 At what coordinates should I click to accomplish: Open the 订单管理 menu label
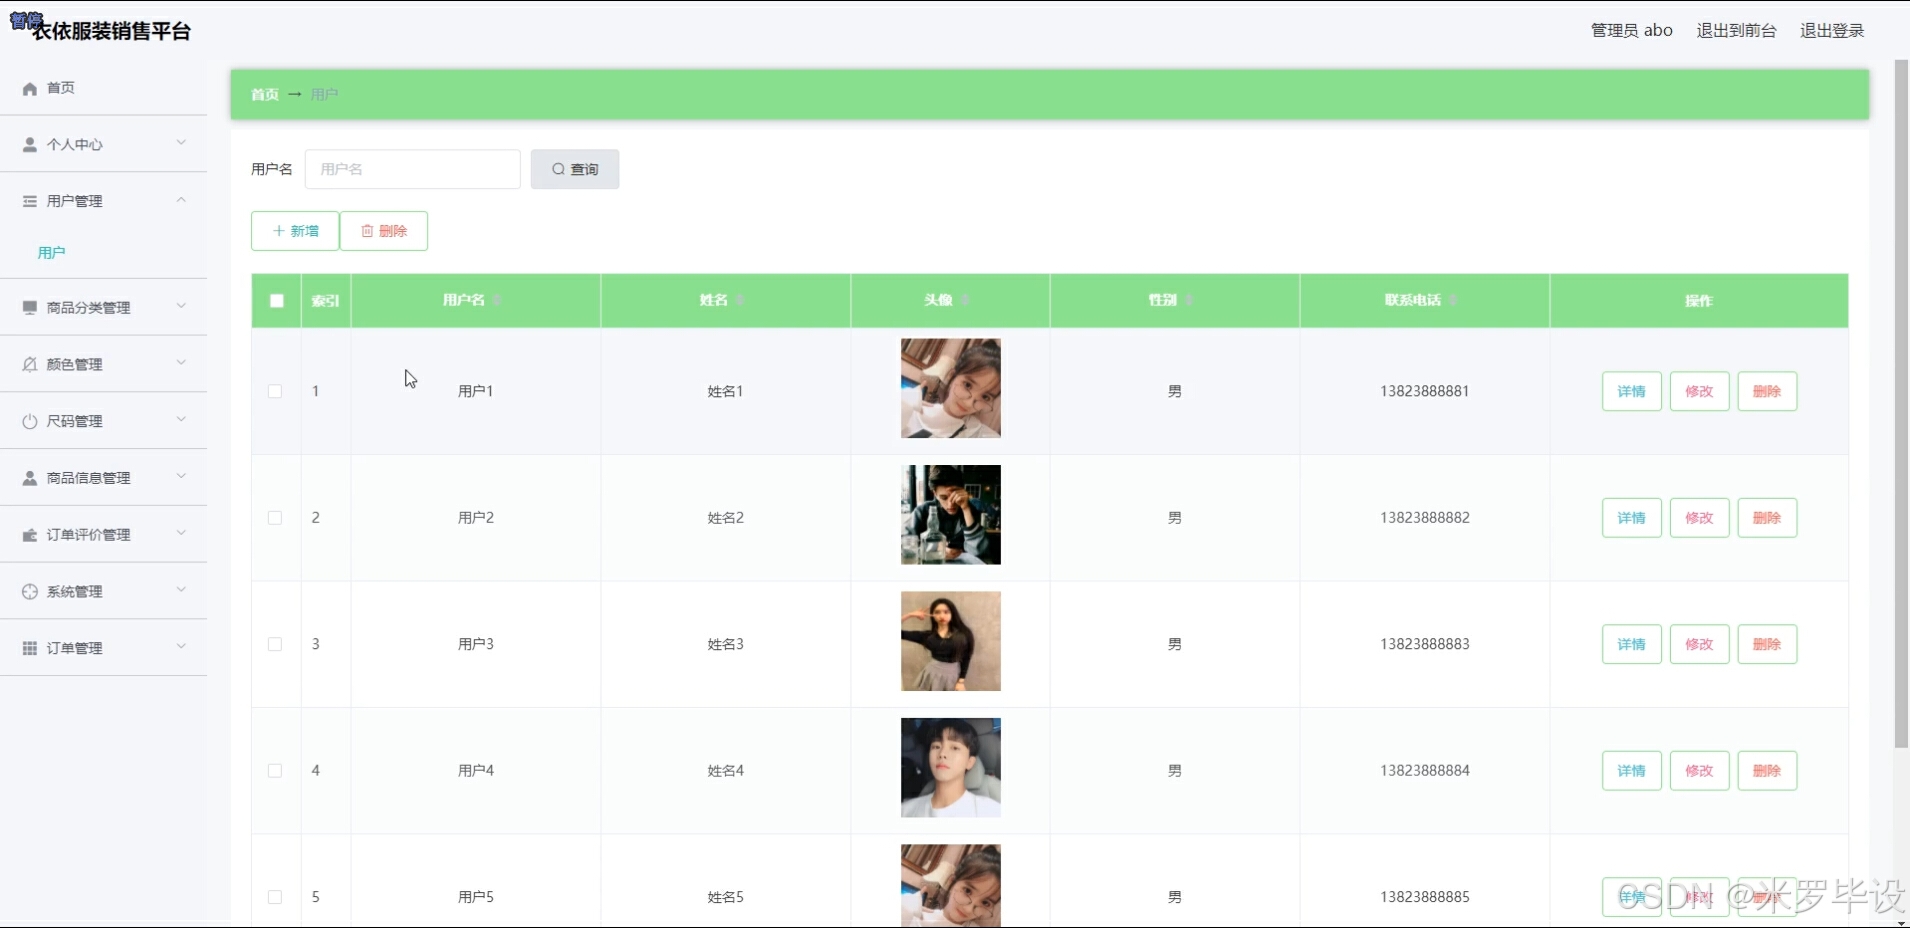74,648
